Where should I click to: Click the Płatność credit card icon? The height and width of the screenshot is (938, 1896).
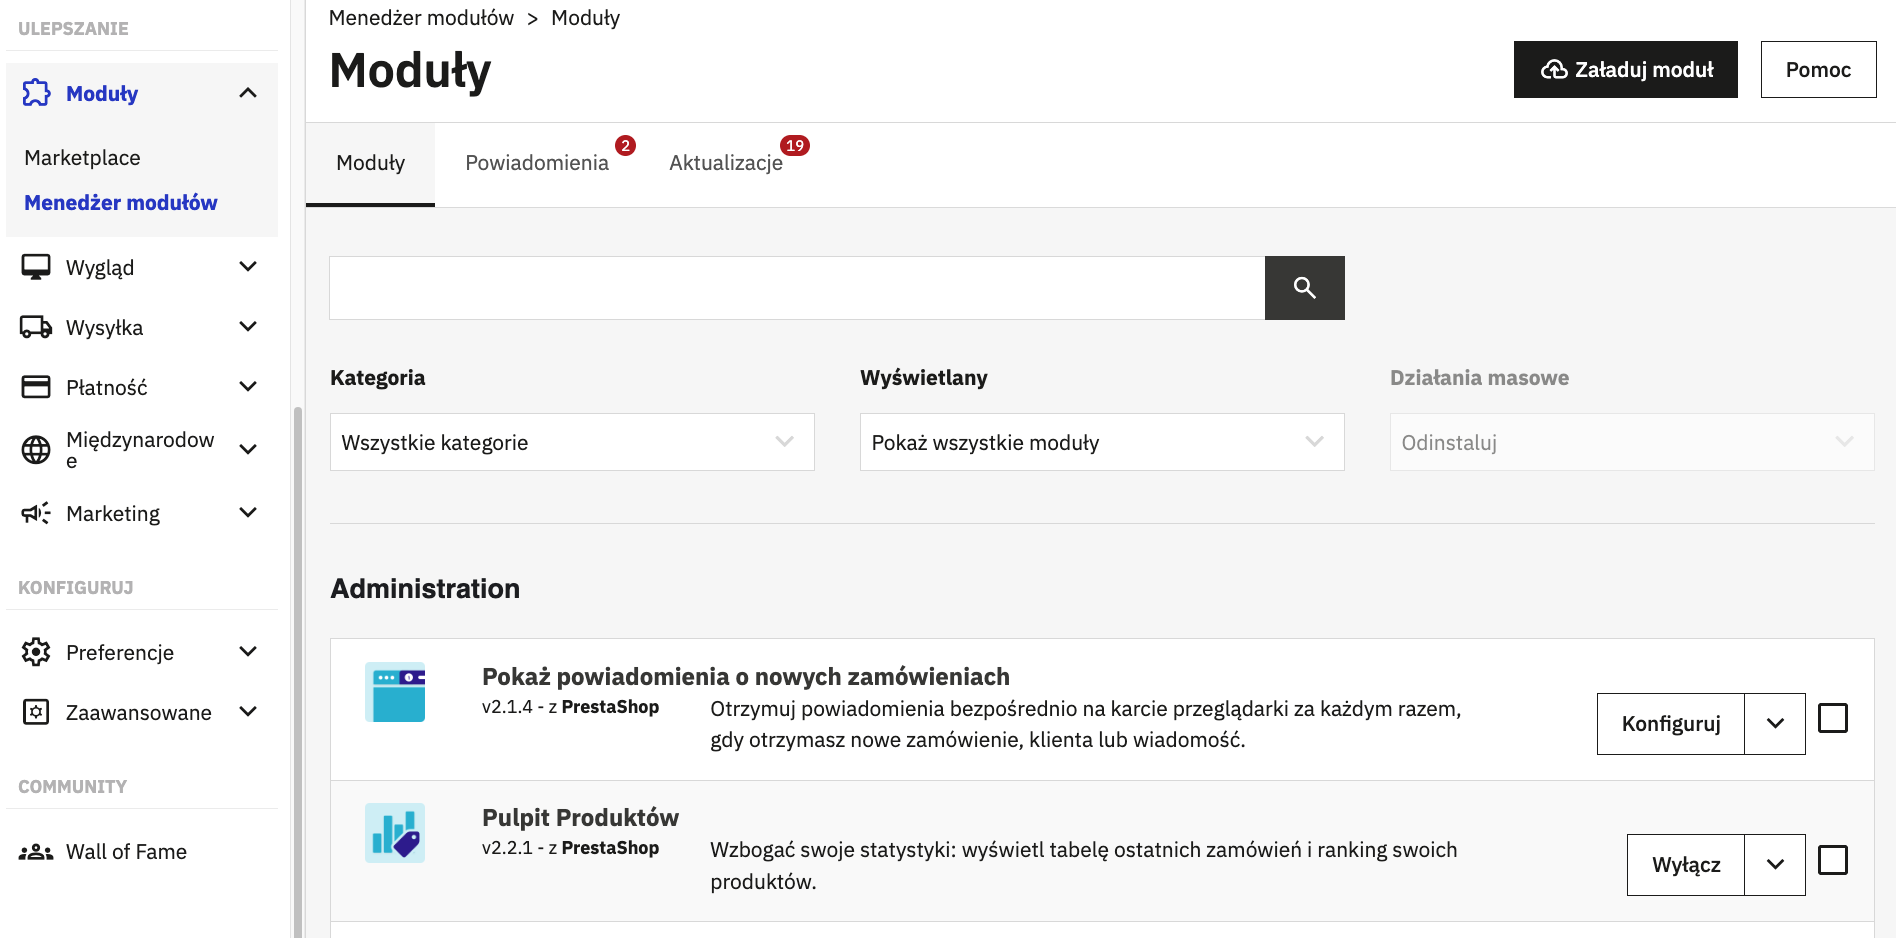[x=36, y=387]
